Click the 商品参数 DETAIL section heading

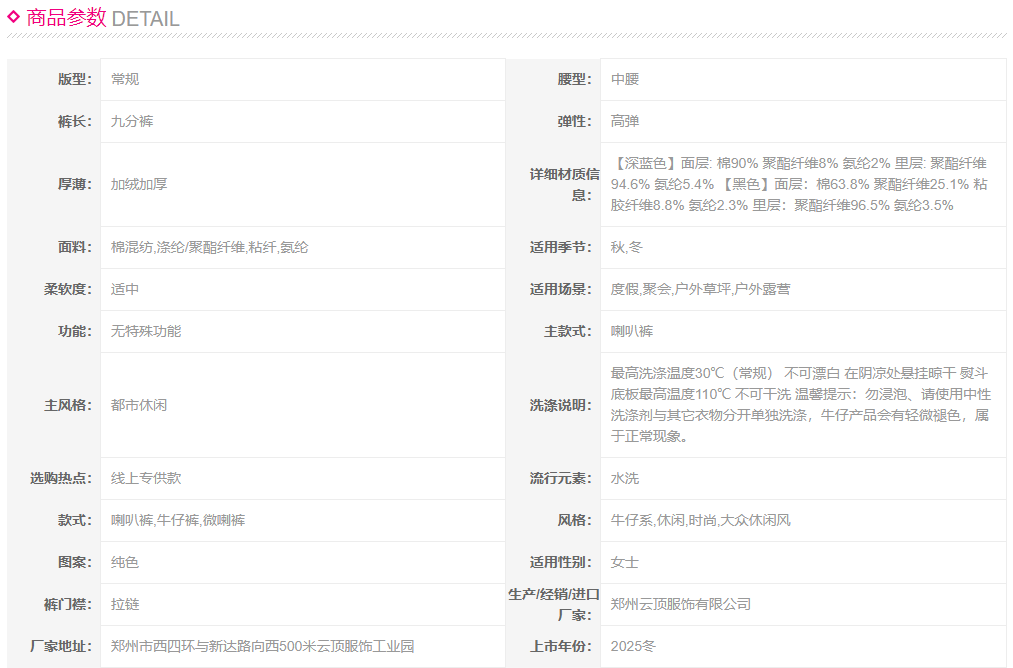click(103, 18)
